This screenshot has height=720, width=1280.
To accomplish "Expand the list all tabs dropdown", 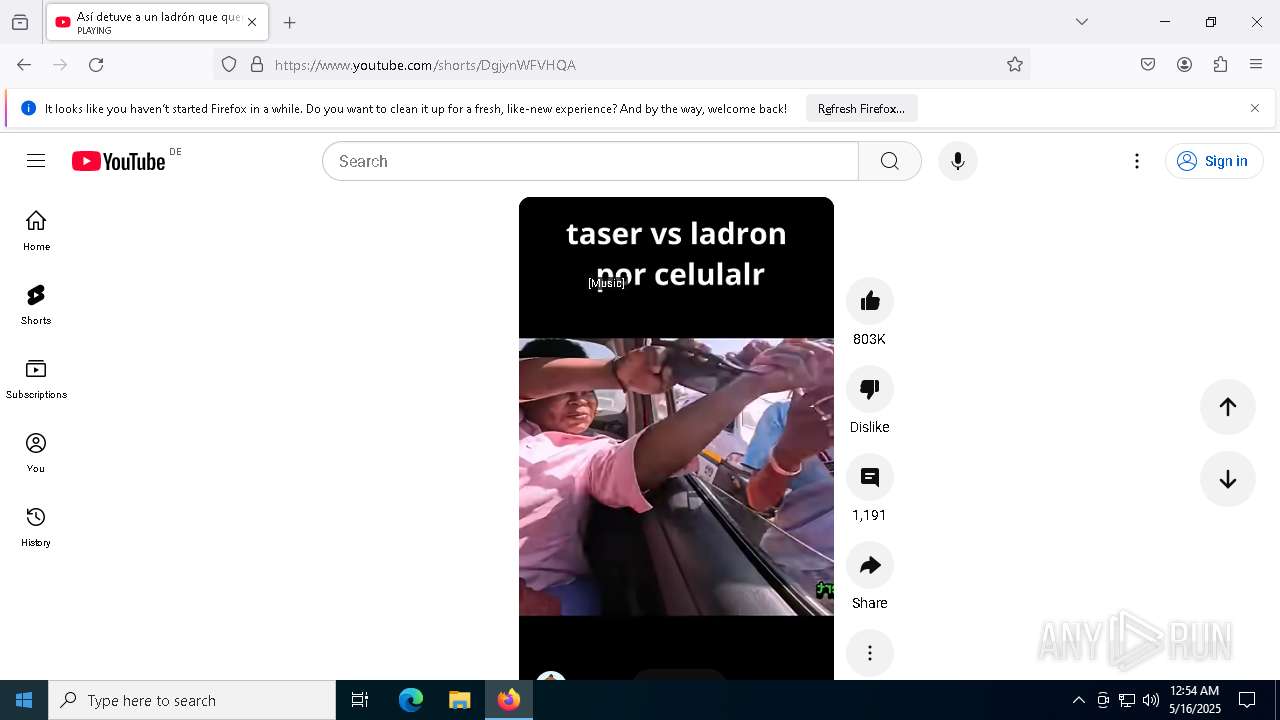I will coord(1082,22).
